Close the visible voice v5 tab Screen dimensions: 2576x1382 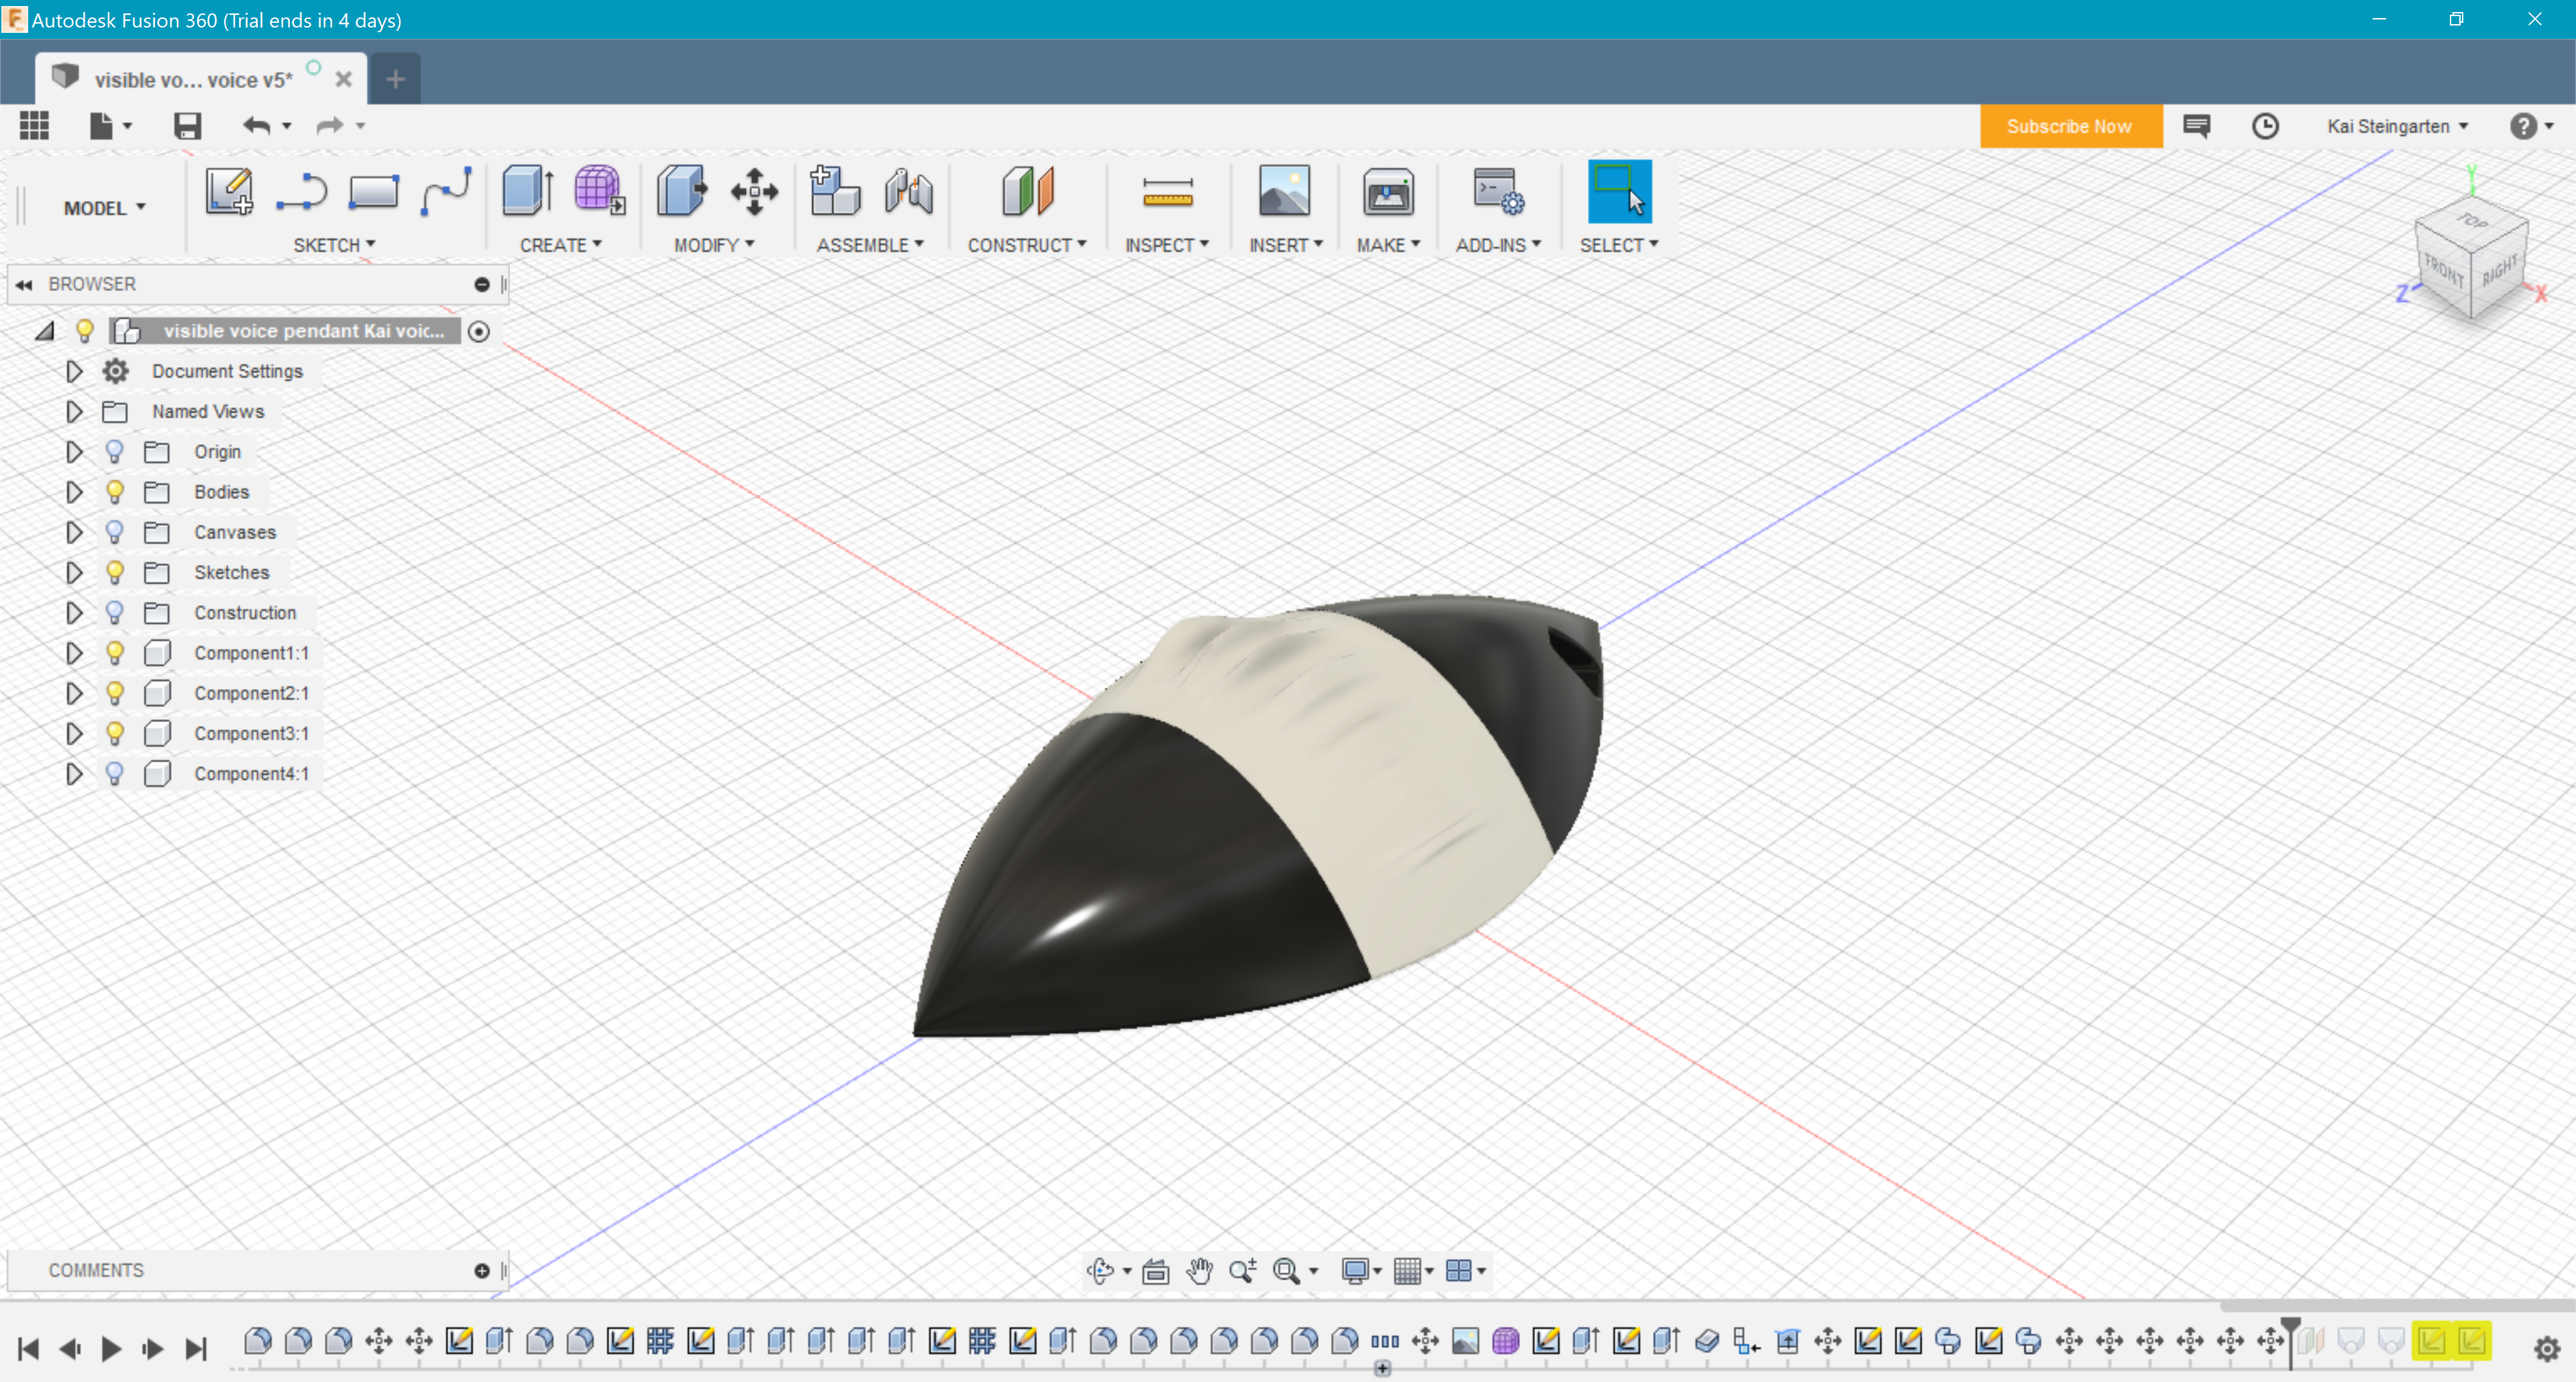point(343,79)
